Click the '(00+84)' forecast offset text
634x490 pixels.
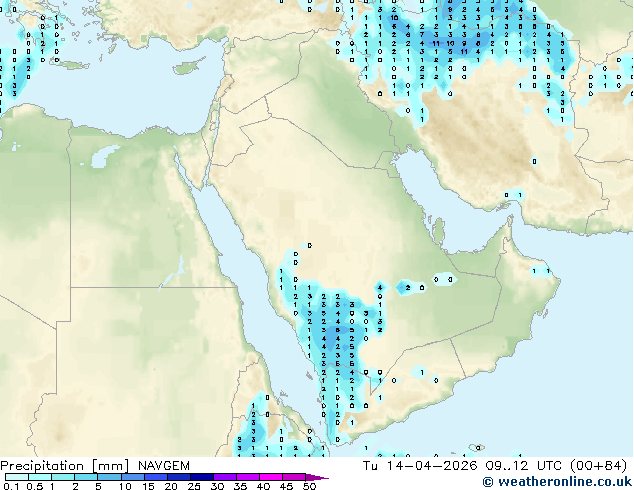598,466
